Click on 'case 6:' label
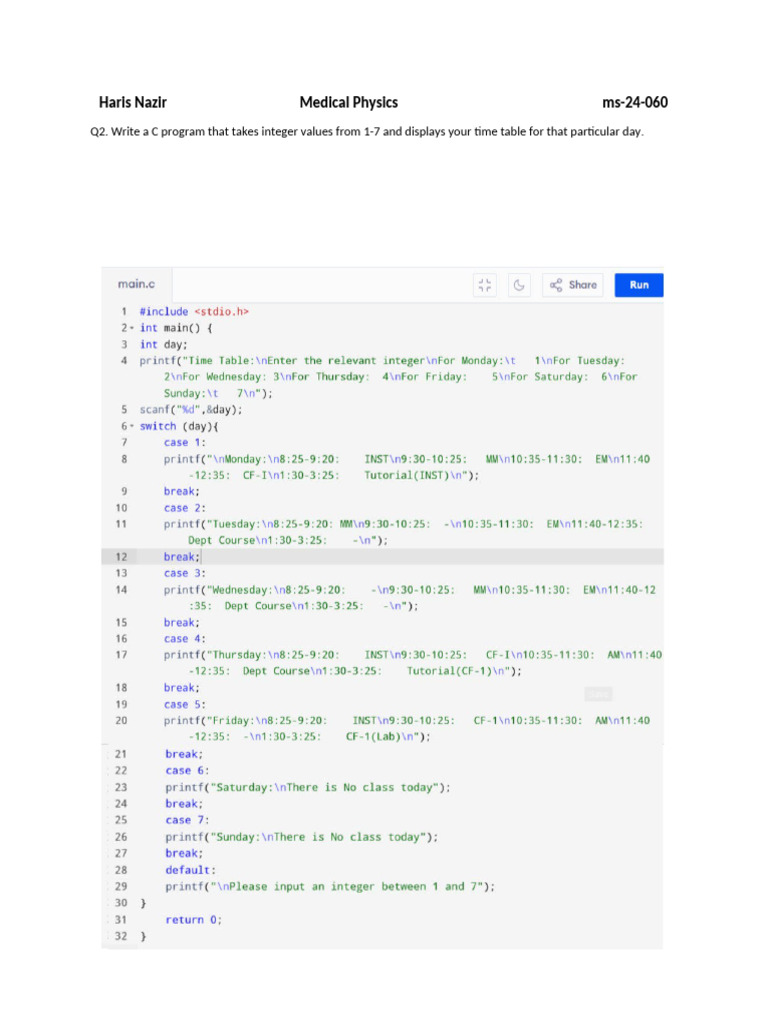The width and height of the screenshot is (768, 1024). coord(187,771)
